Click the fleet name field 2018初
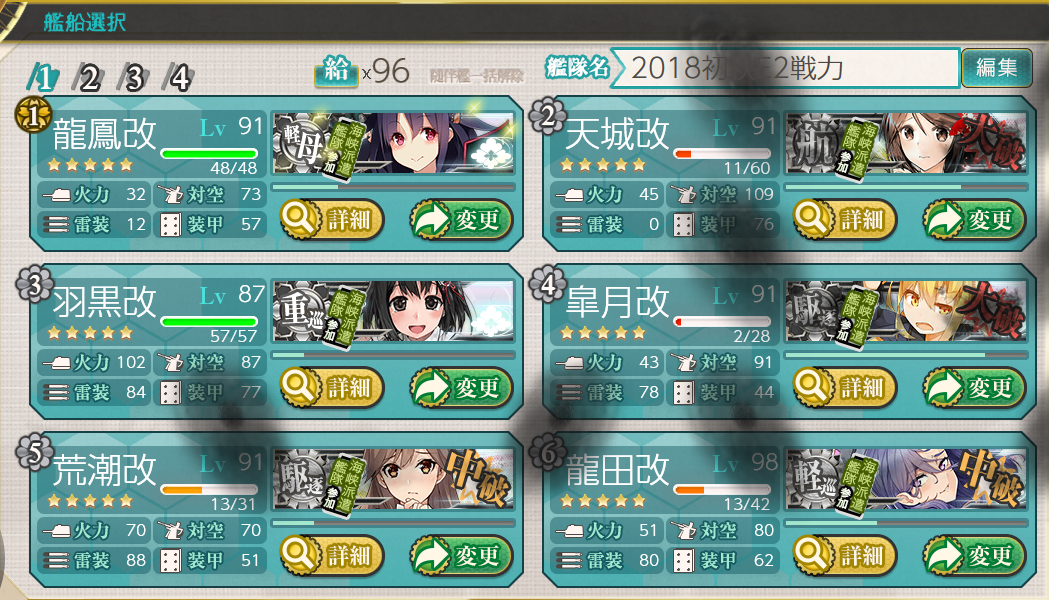This screenshot has height=600, width=1050. point(785,68)
